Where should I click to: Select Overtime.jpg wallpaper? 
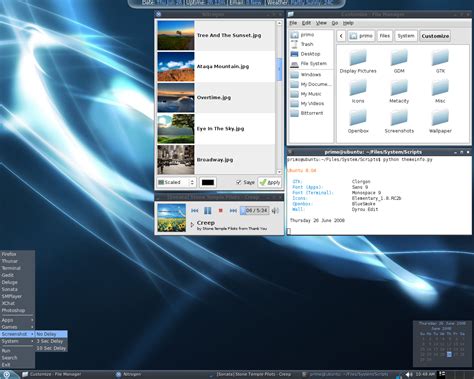click(x=216, y=97)
